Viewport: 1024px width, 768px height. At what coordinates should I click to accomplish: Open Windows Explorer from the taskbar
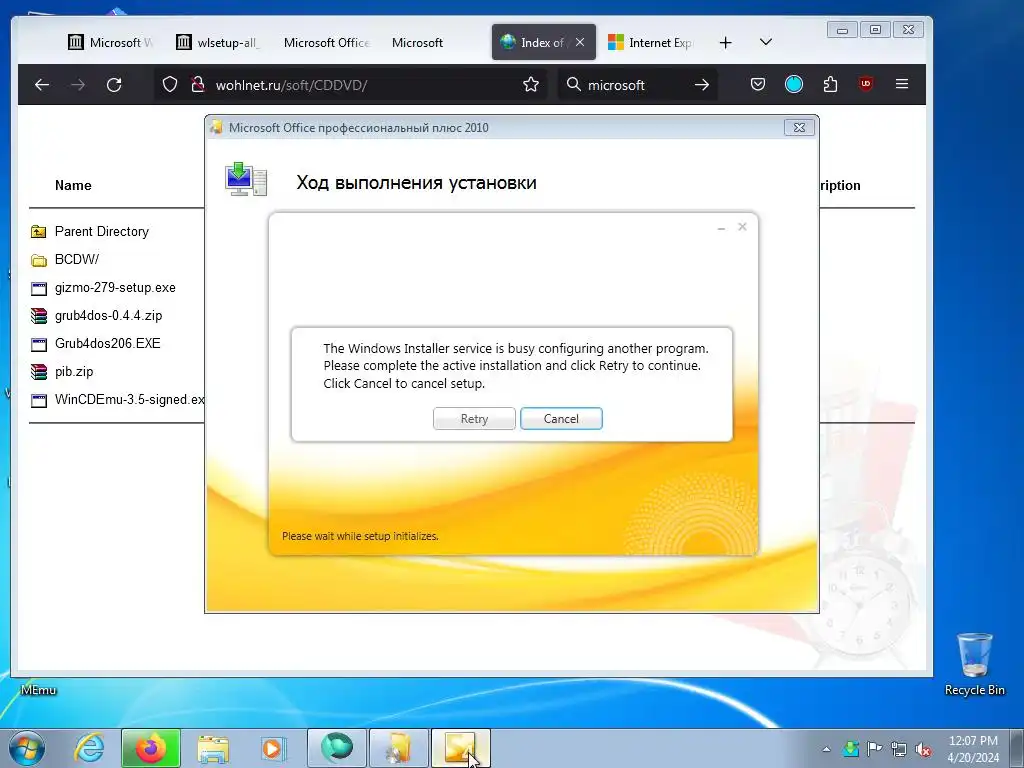click(213, 748)
